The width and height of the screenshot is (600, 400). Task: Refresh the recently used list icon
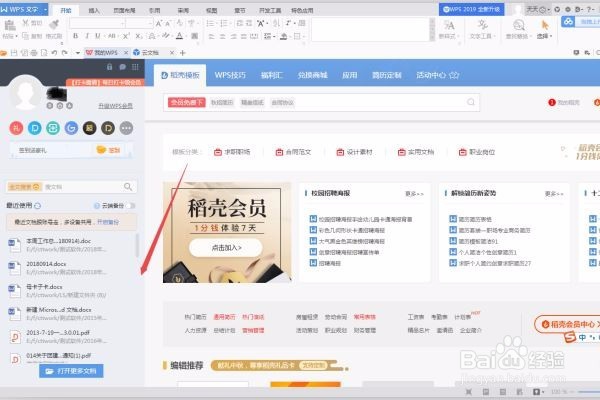tap(38, 206)
